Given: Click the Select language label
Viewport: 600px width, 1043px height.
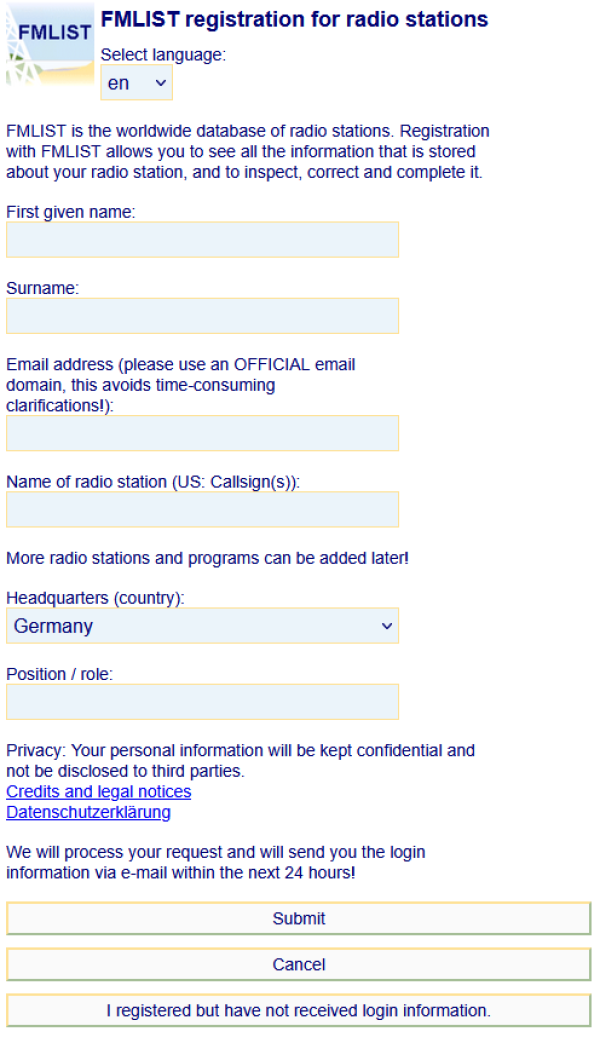Looking at the screenshot, I should [x=163, y=55].
